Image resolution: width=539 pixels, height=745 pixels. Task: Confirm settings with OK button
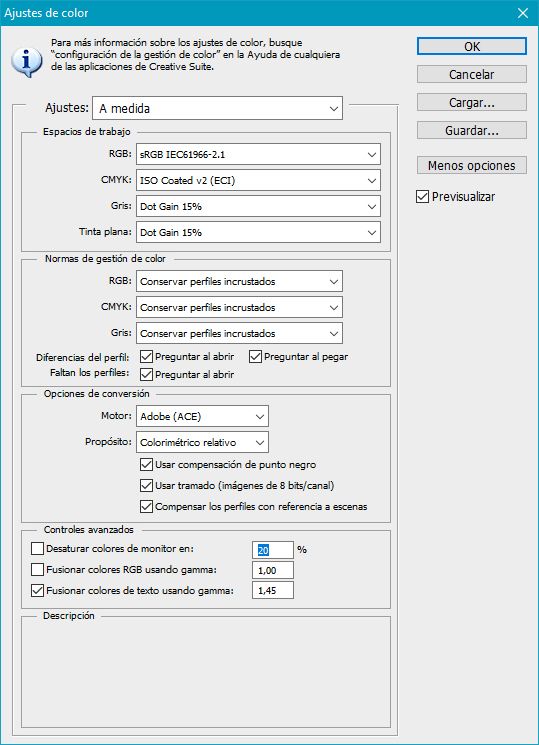coord(472,47)
